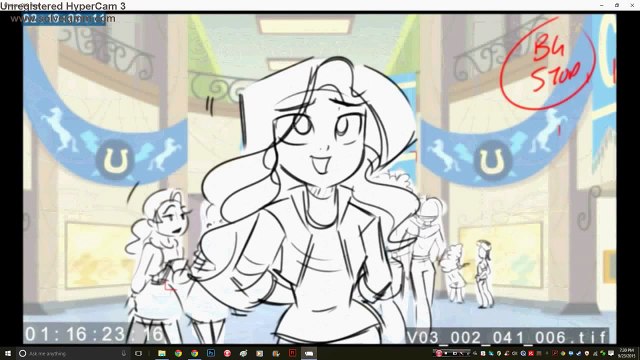Select the active video player taskbar button
This screenshot has width=640, height=360.
[x=309, y=353]
